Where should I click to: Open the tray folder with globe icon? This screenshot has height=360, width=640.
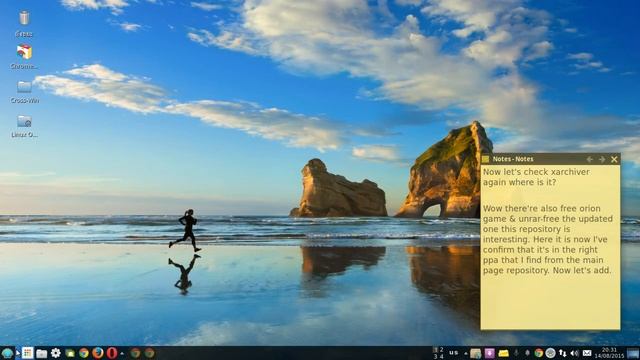click(x=476, y=353)
